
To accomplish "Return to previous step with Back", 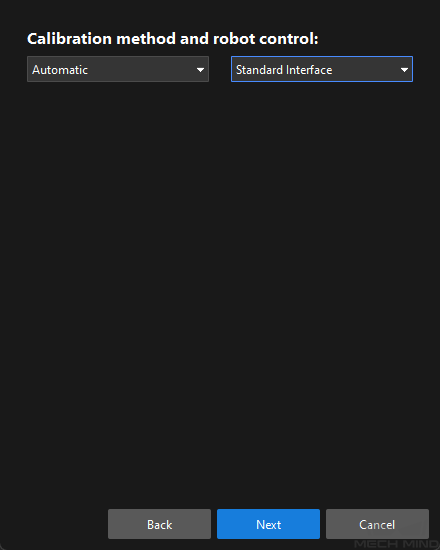I will click(x=159, y=524).
